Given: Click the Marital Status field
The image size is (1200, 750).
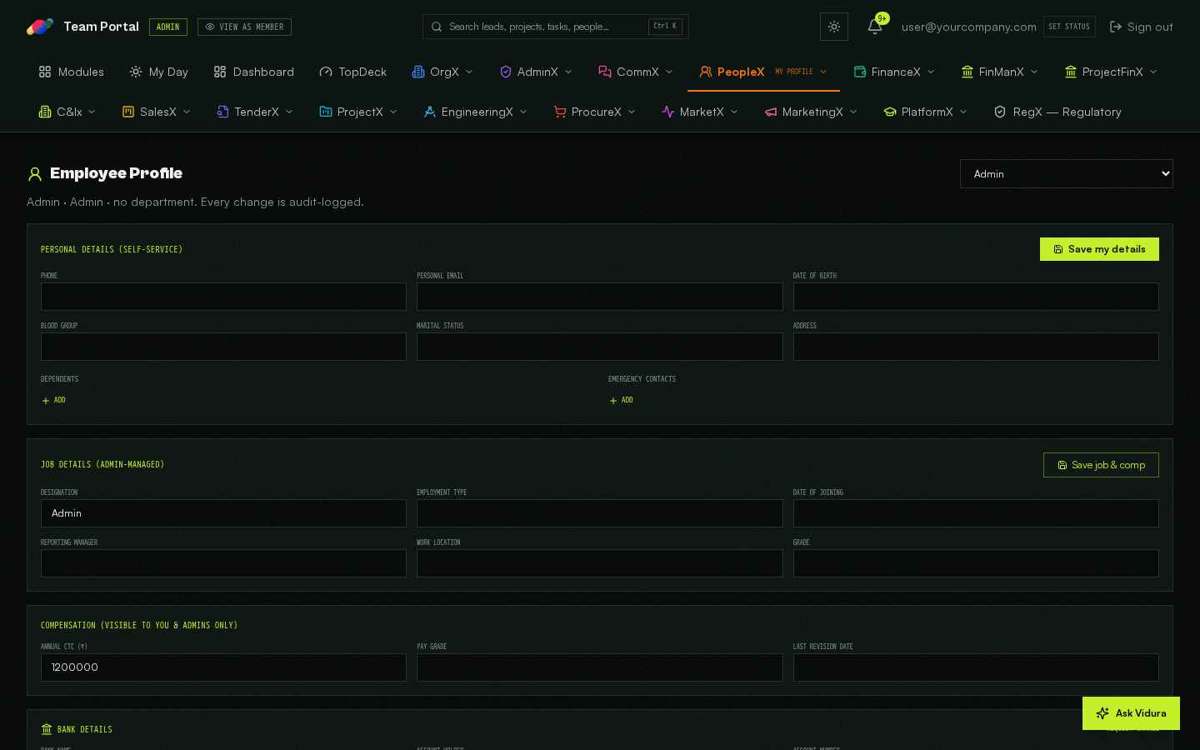Looking at the screenshot, I should [x=600, y=346].
